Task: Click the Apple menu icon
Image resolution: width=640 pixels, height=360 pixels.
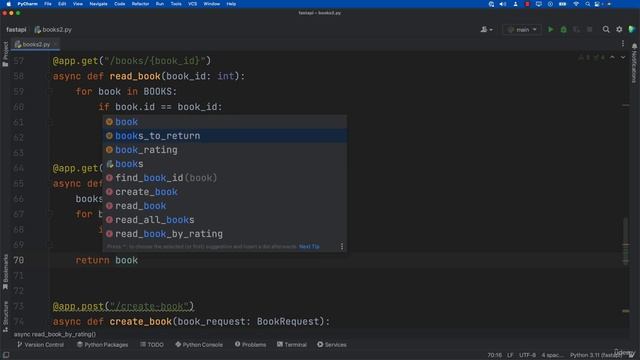Action: click(8, 4)
